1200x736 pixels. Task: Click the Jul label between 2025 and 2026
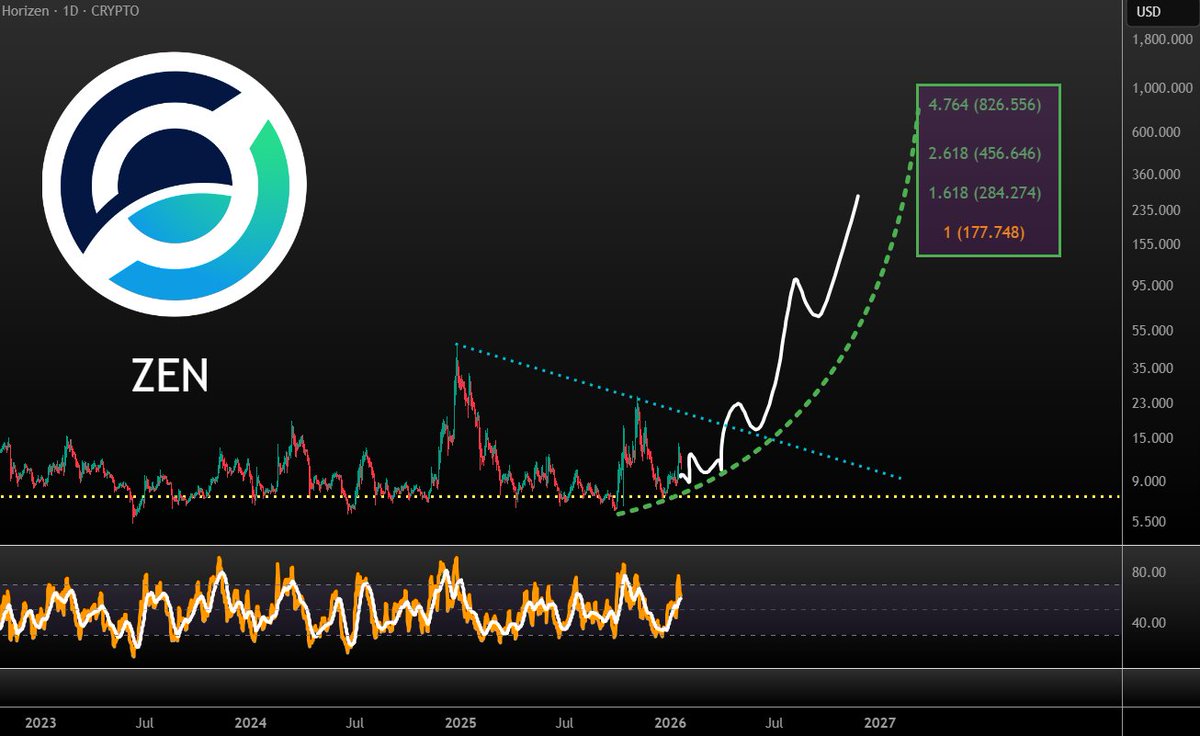click(x=565, y=722)
